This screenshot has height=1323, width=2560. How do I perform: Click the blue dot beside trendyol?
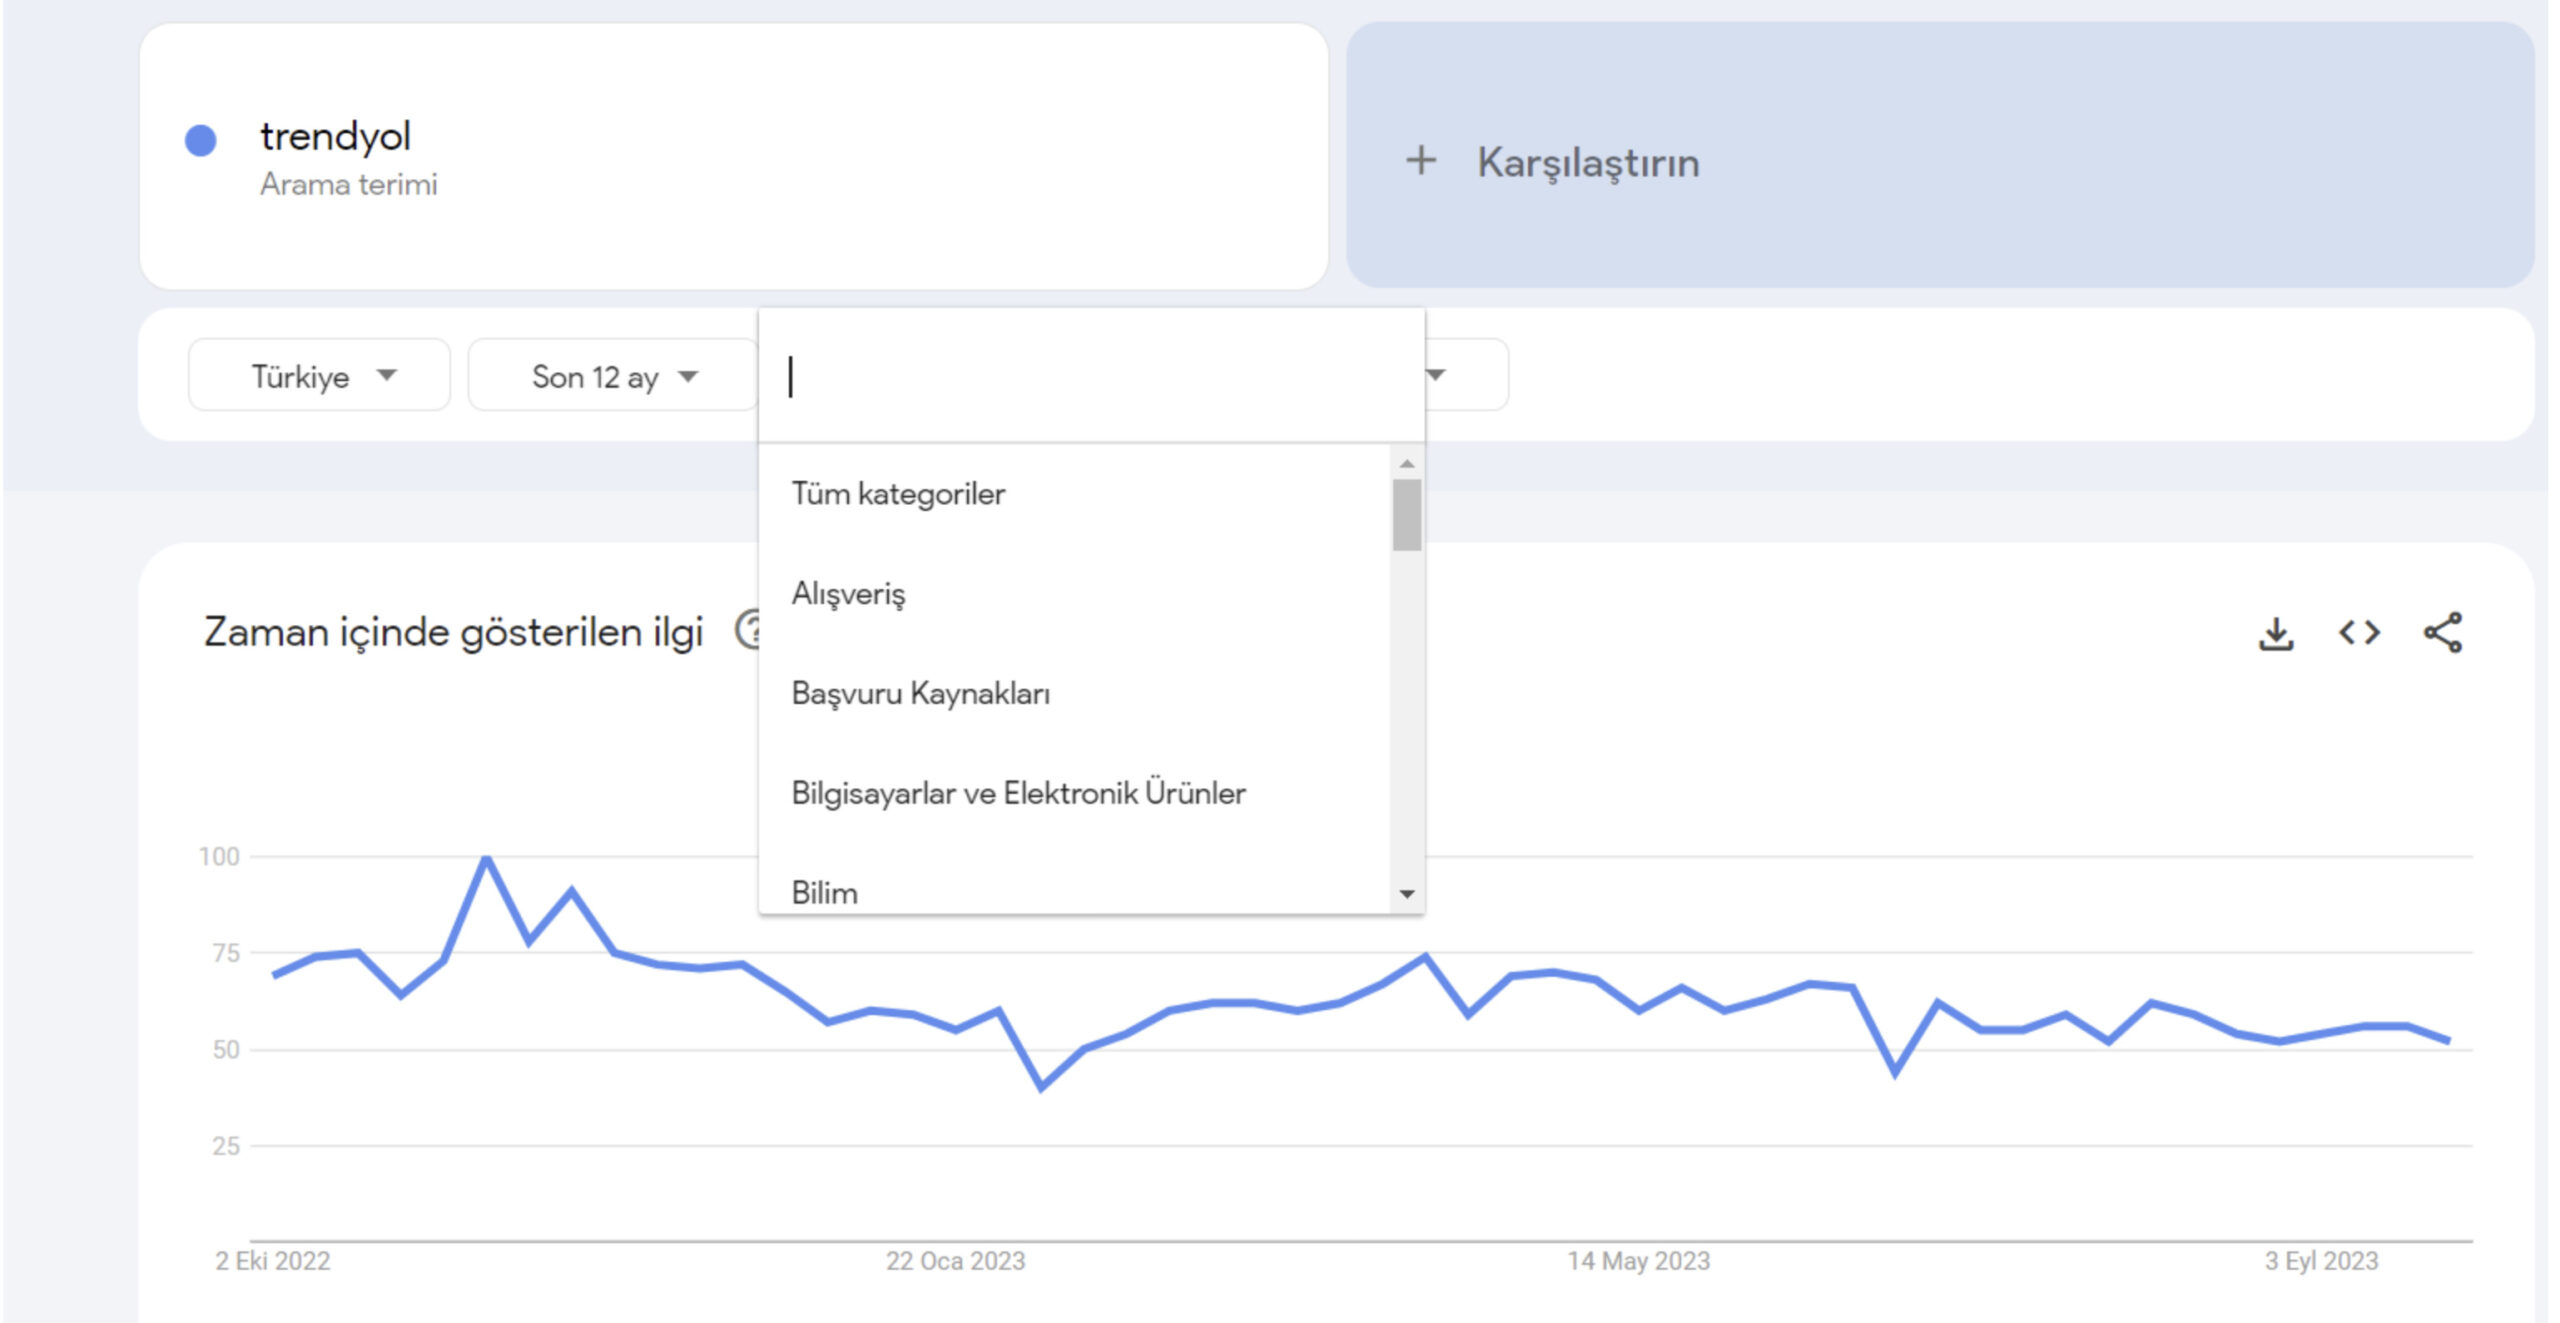[201, 140]
